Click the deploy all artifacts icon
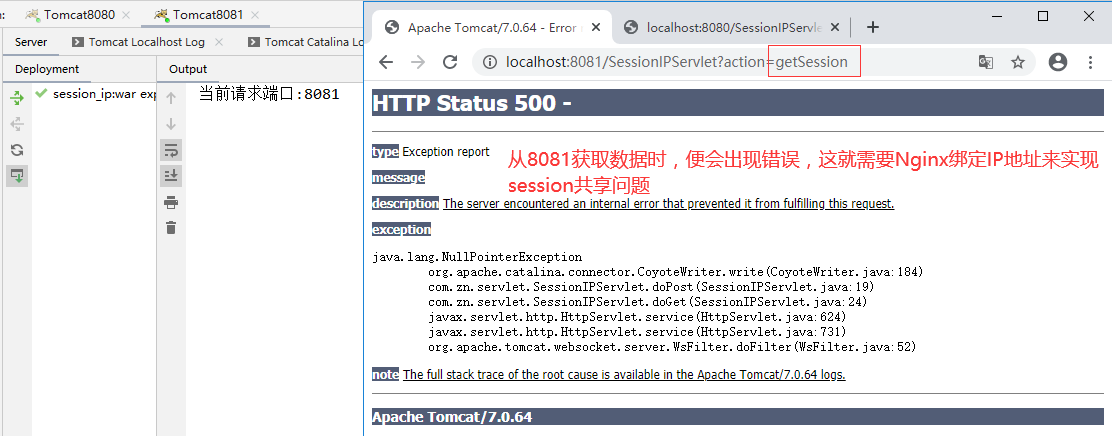 [x=16, y=98]
